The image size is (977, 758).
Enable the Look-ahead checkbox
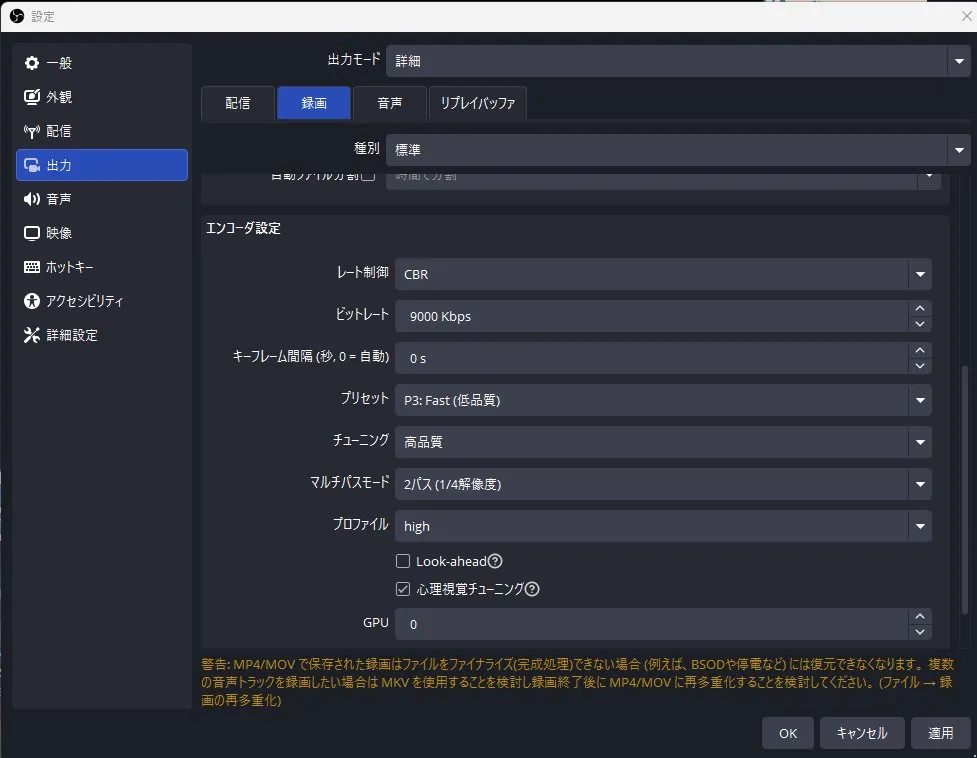tap(403, 561)
